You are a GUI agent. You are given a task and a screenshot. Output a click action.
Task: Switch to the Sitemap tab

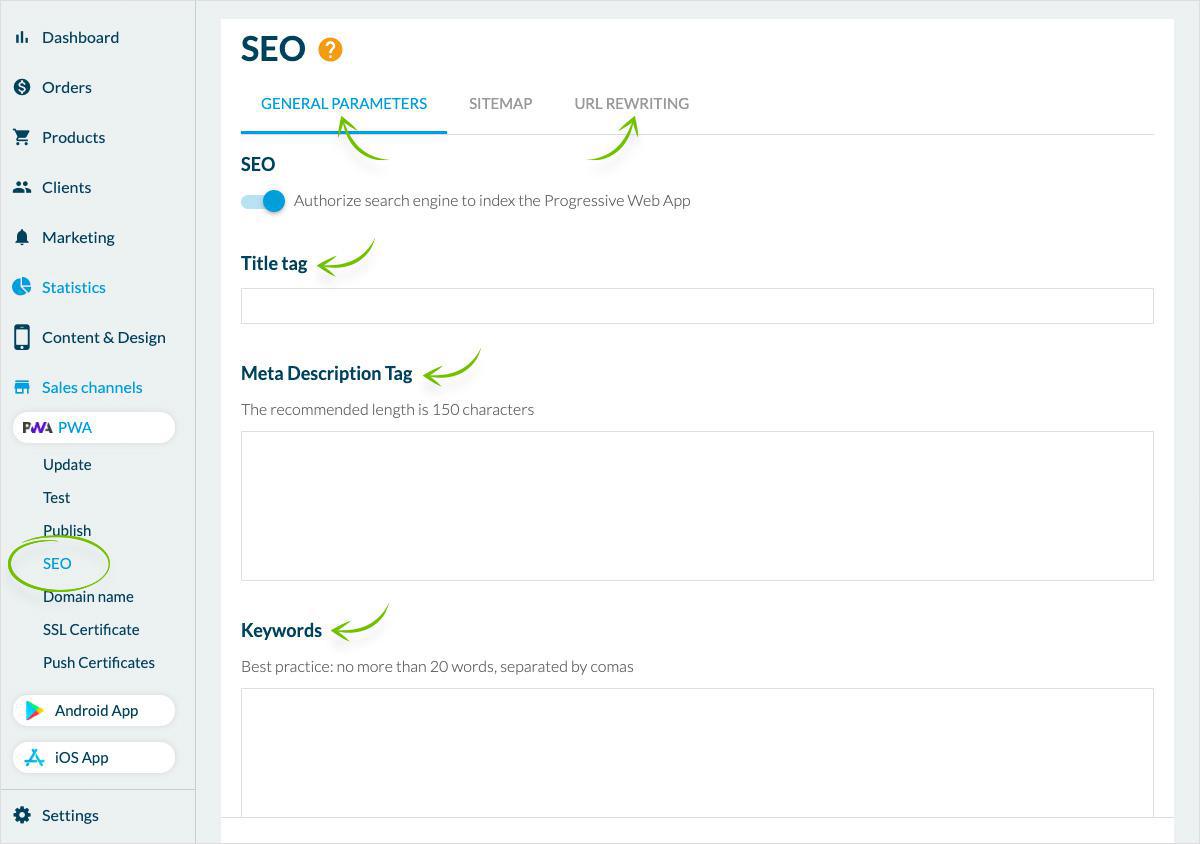coord(500,103)
